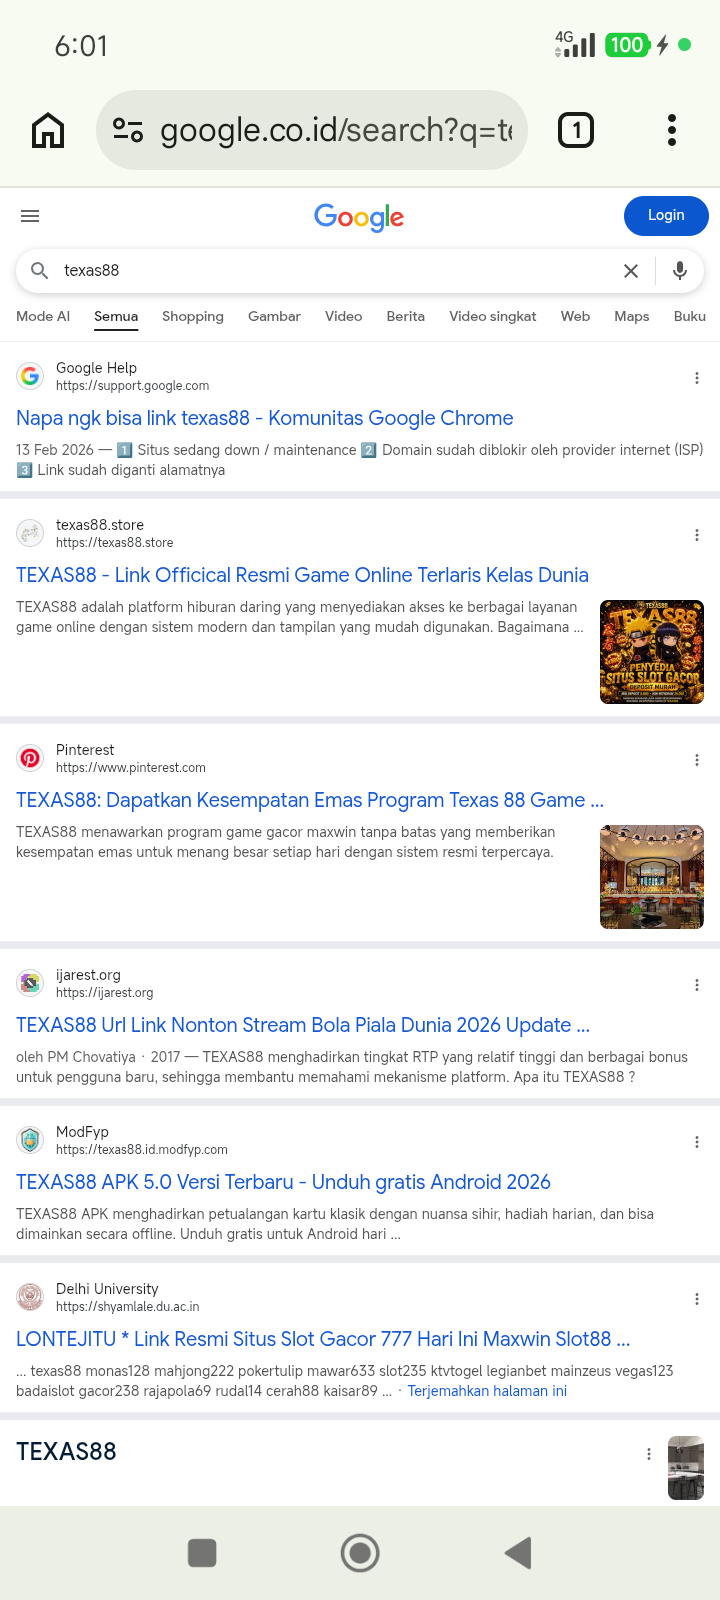Tap the TEXAS88 section heading
The height and width of the screenshot is (1600, 720).
click(x=66, y=1452)
